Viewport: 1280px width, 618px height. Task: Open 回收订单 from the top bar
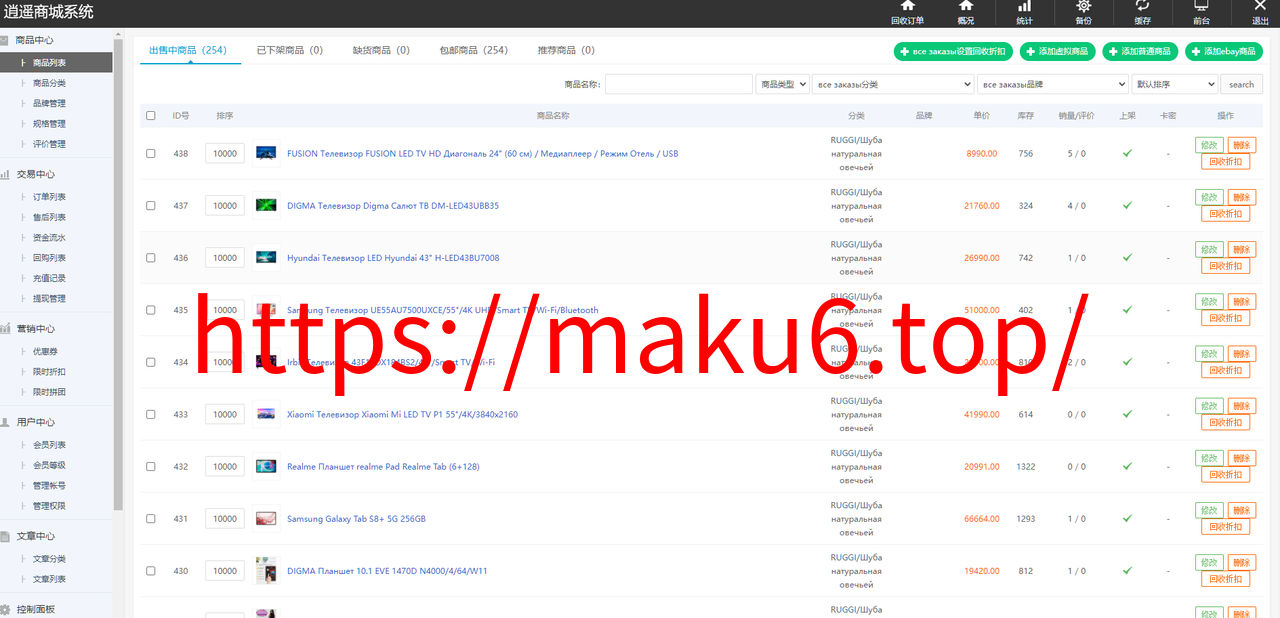(x=907, y=13)
